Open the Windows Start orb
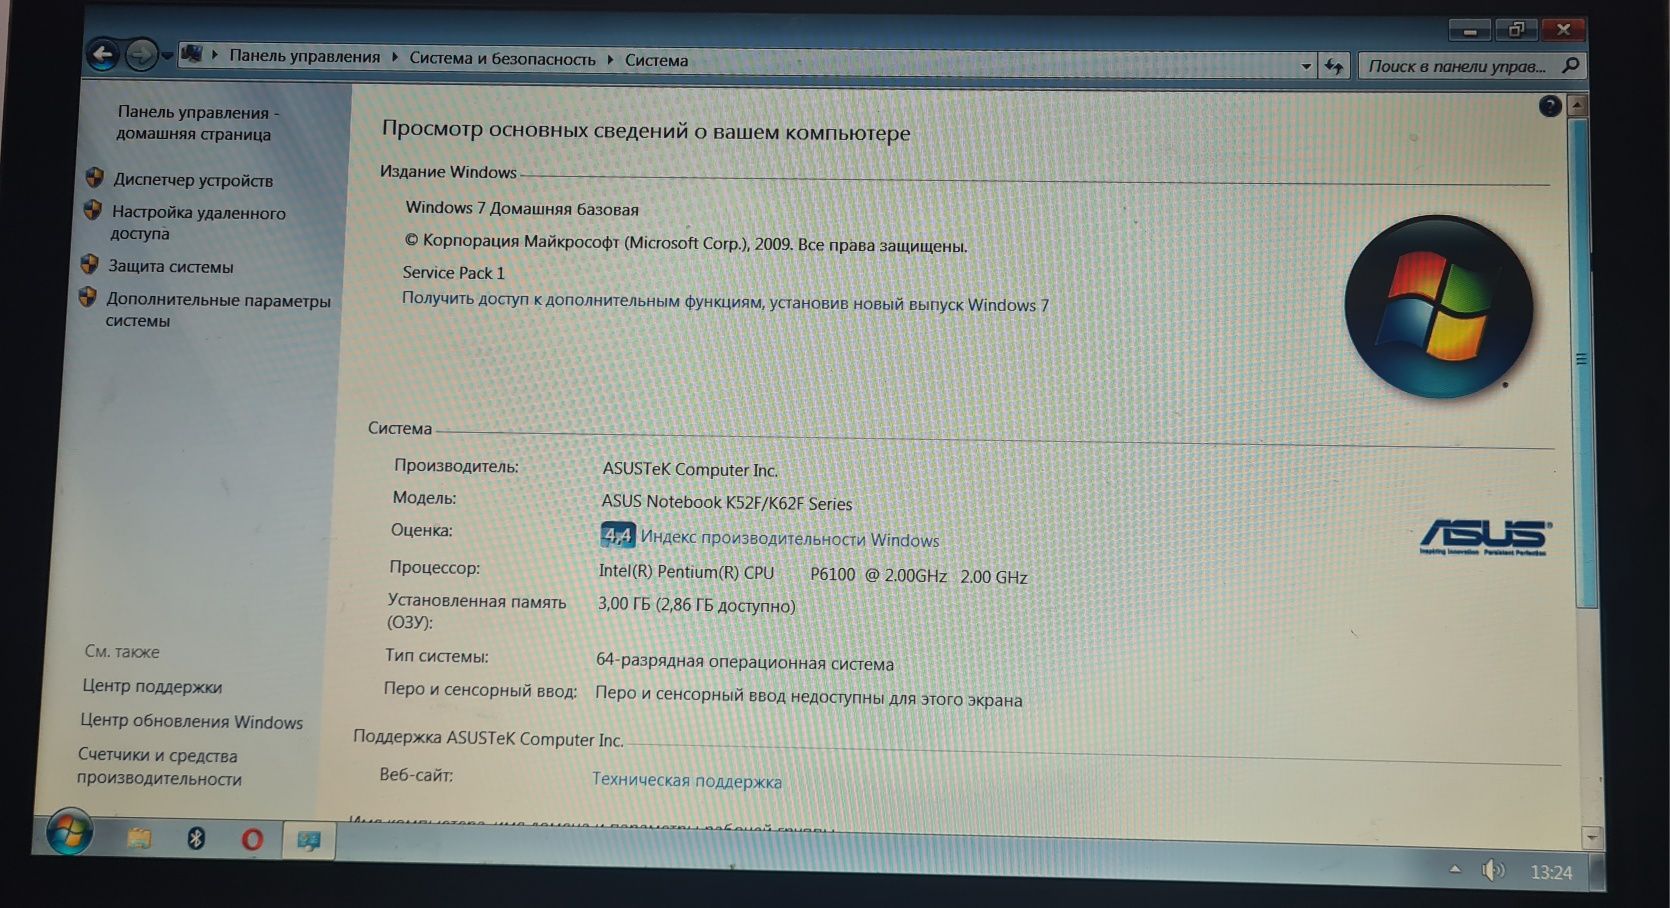This screenshot has width=1670, height=908. coord(69,832)
